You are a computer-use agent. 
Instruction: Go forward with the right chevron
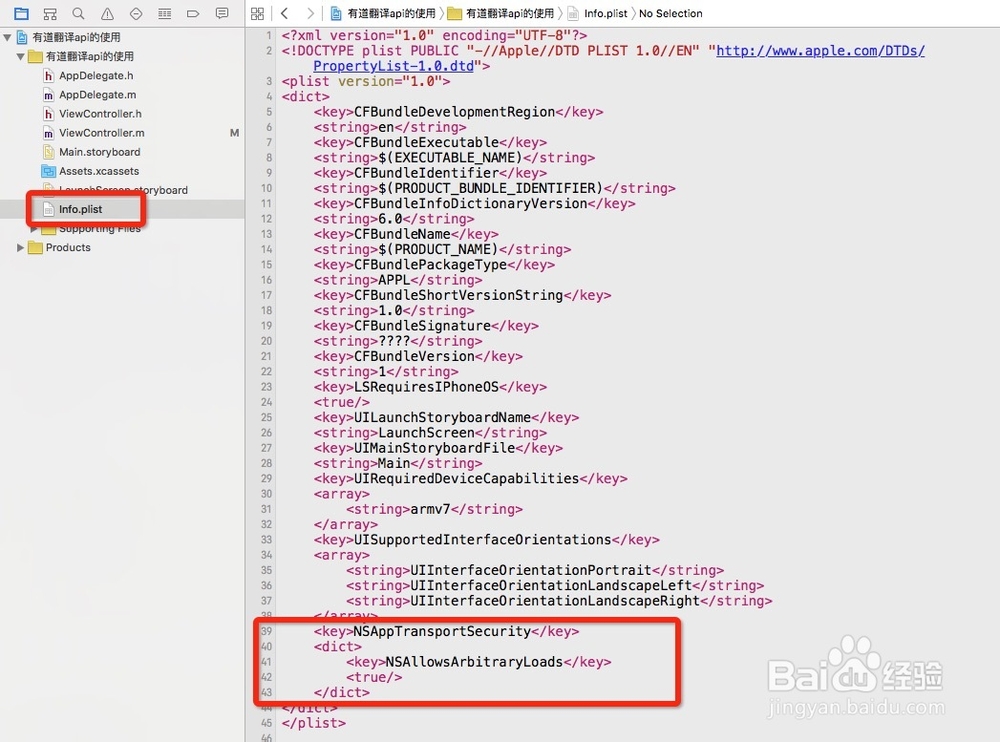(310, 13)
